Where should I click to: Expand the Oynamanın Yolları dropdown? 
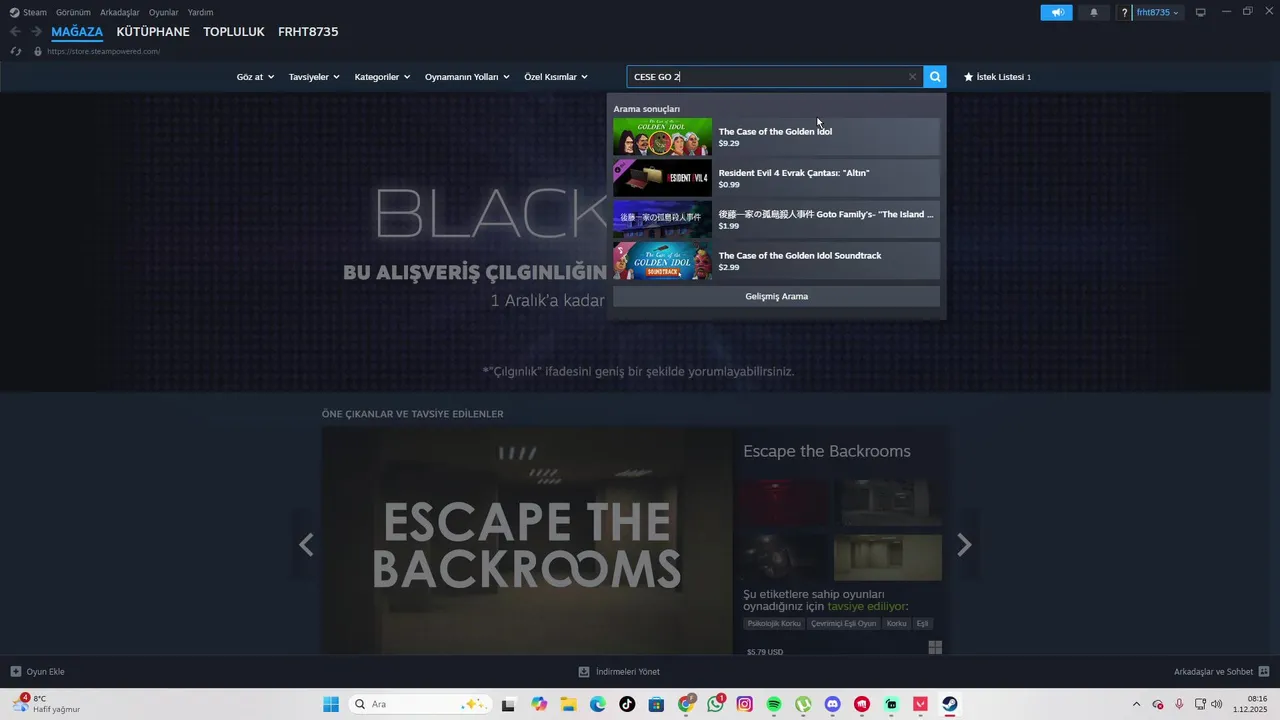coord(467,77)
